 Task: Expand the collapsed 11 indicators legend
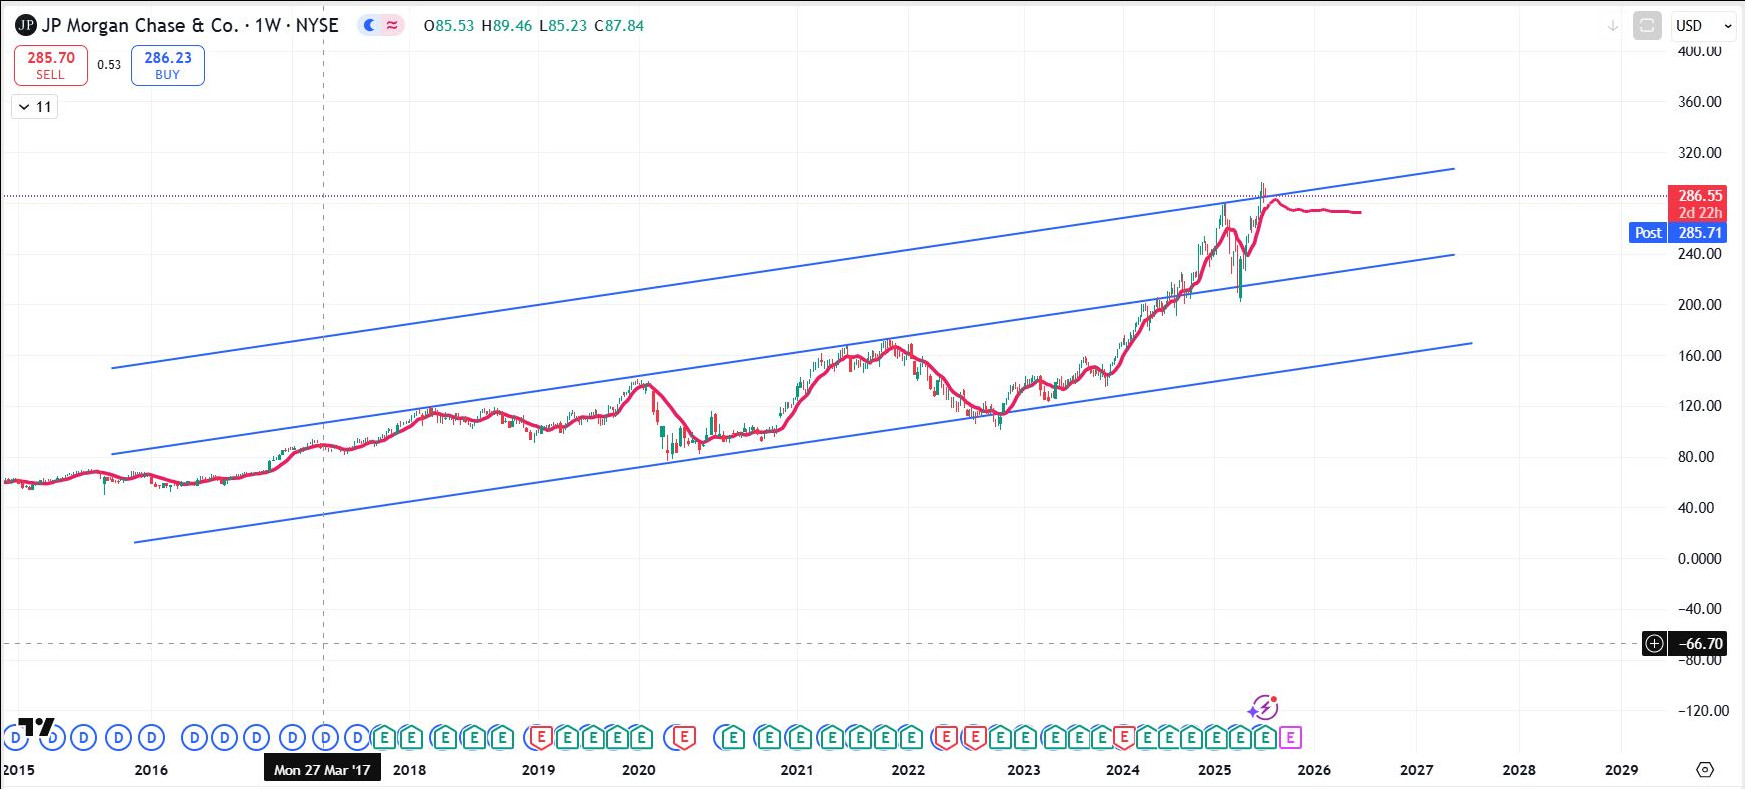tap(35, 107)
